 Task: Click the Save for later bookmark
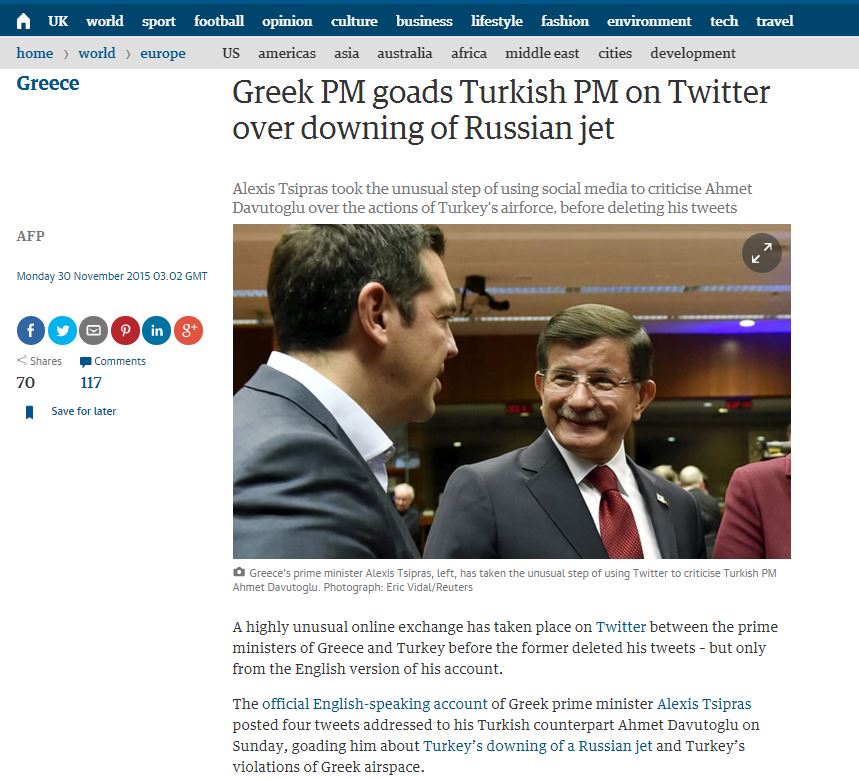pos(71,411)
